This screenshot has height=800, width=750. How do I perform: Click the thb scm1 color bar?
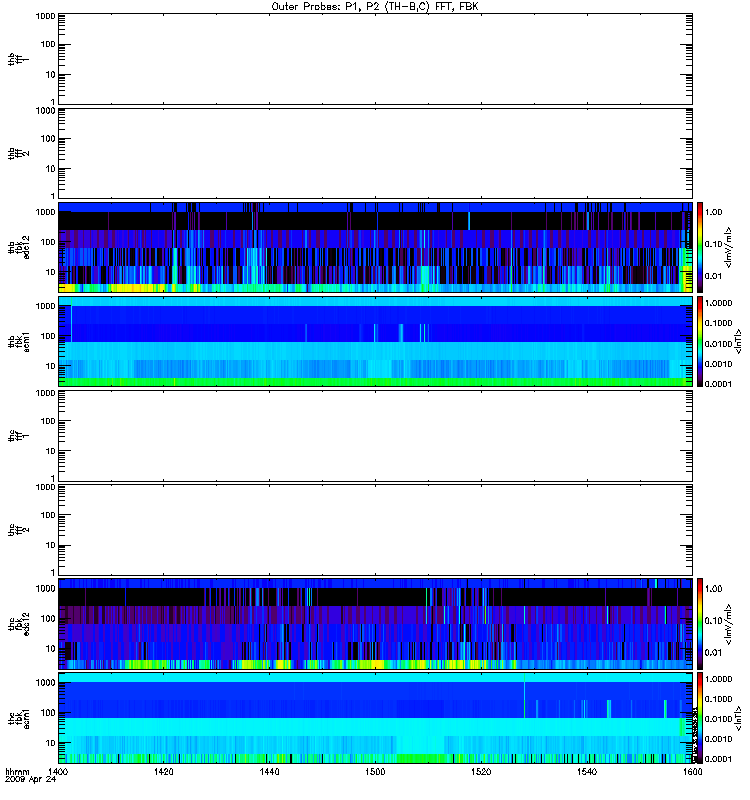[x=700, y=342]
